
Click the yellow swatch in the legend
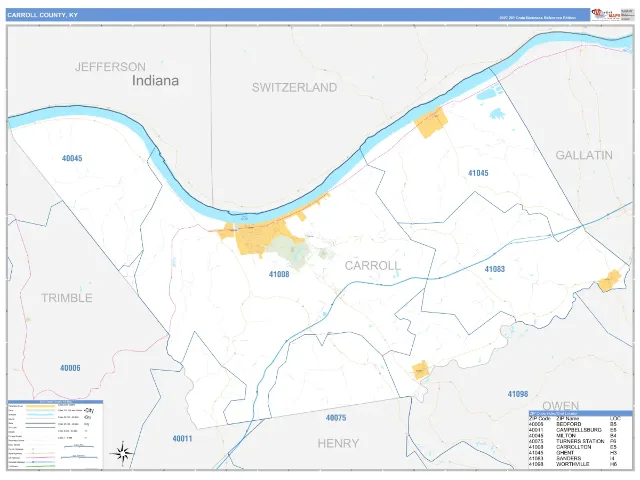click(x=40, y=406)
